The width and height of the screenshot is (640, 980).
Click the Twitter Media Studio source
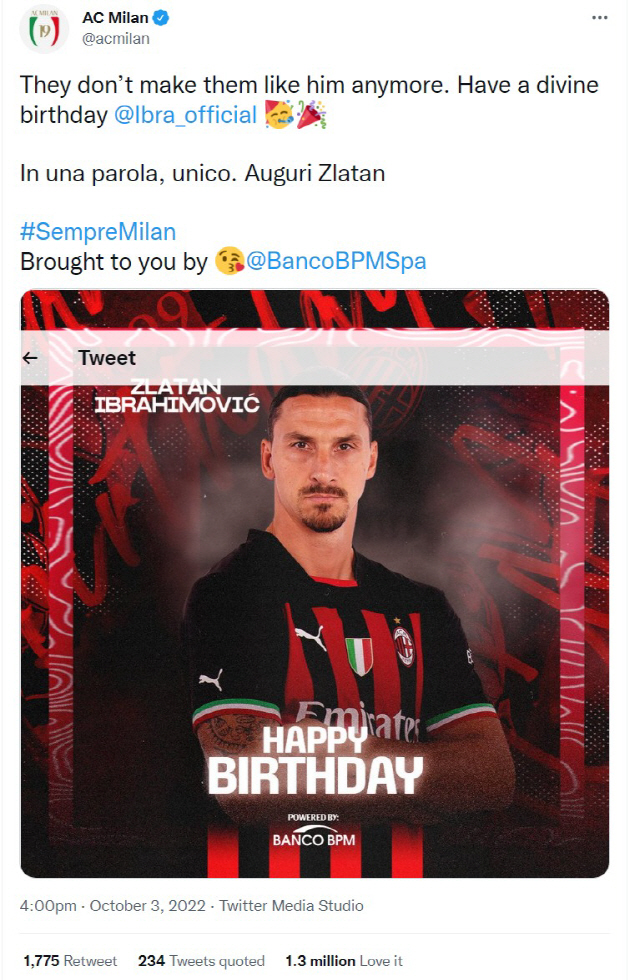coord(291,906)
